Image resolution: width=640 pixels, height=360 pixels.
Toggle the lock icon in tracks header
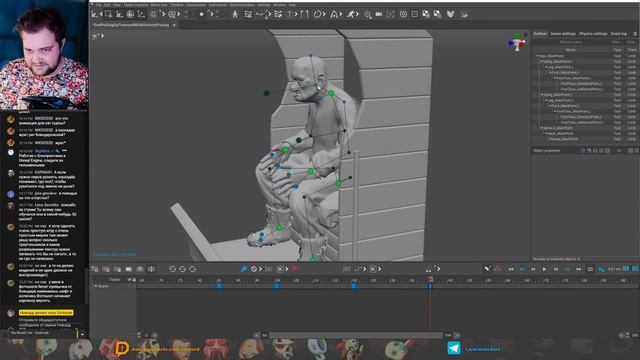coord(134,280)
